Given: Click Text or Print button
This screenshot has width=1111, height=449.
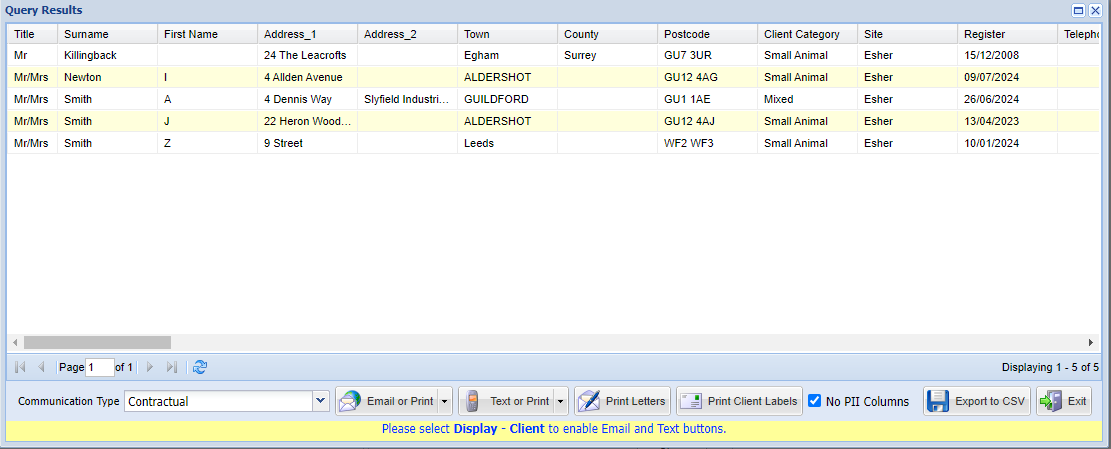Looking at the screenshot, I should click(x=507, y=402).
